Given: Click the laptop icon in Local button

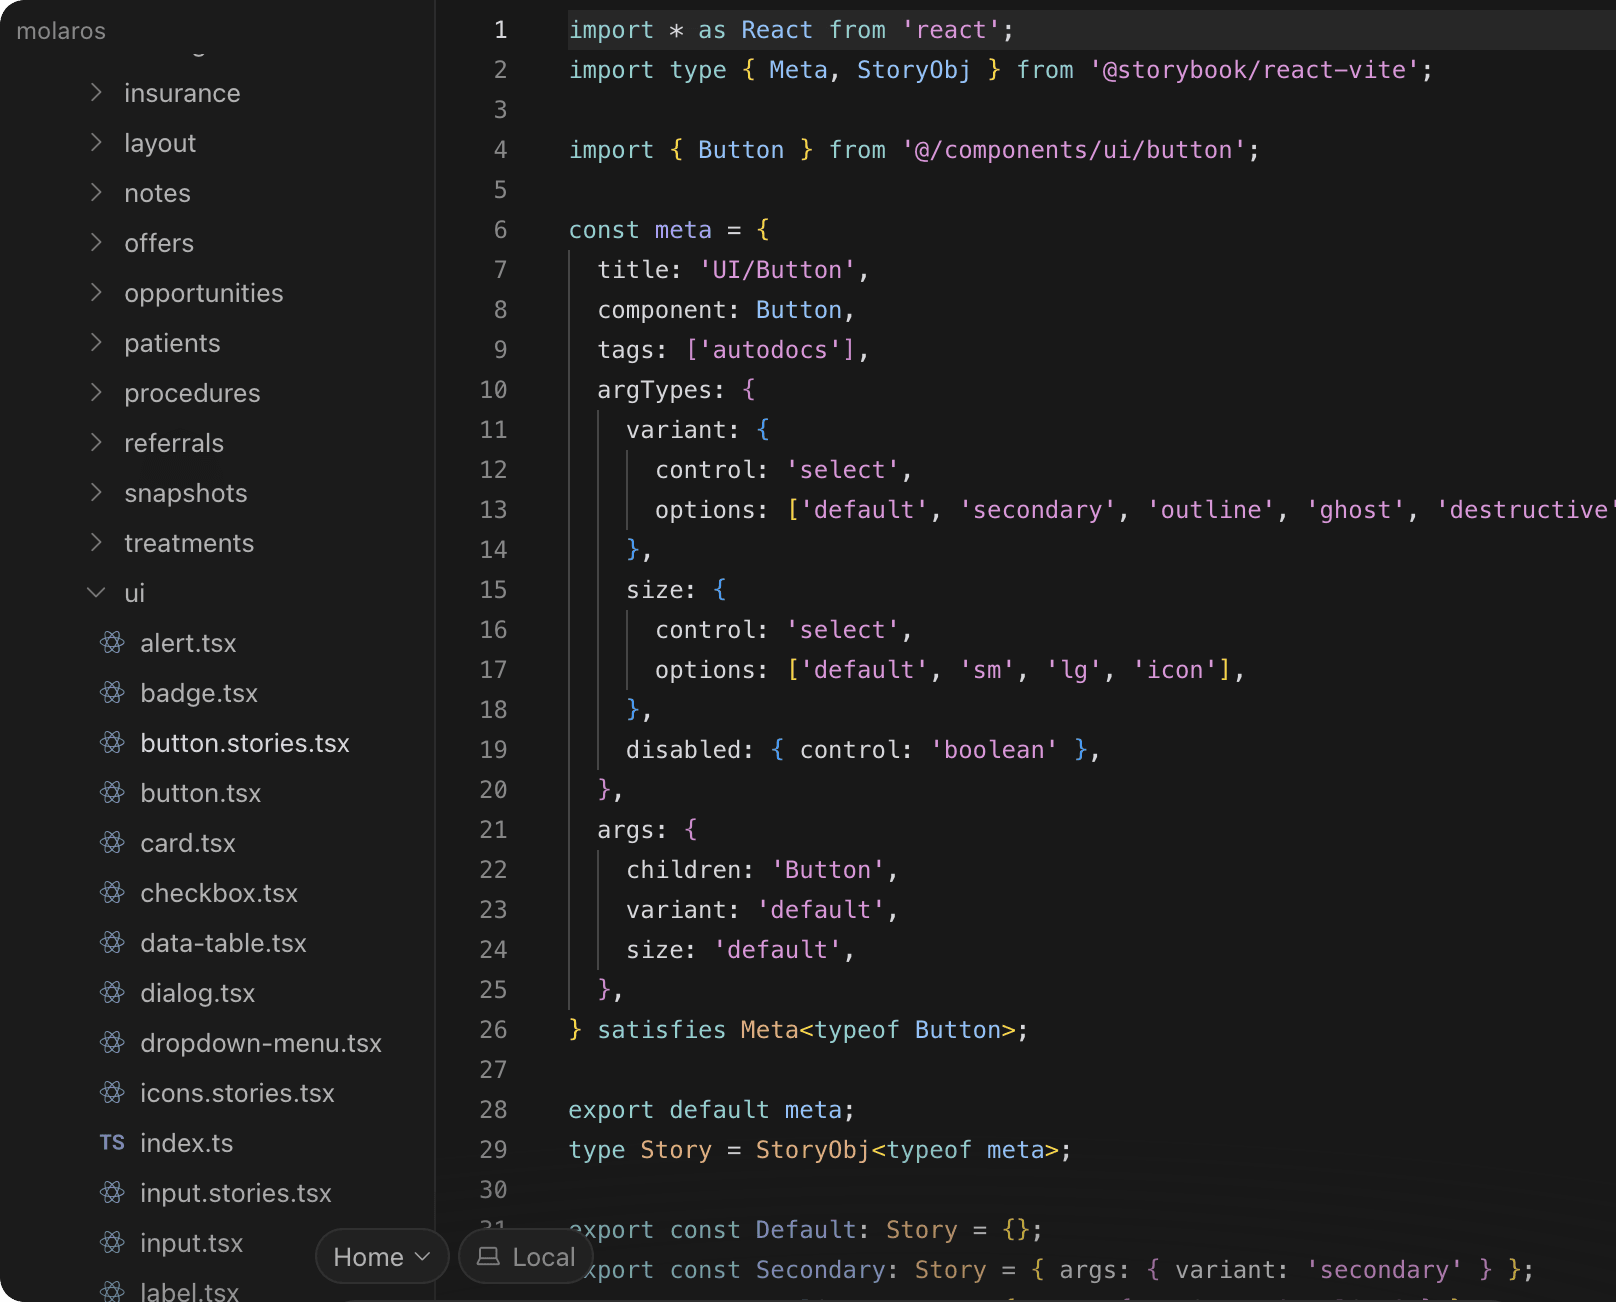Looking at the screenshot, I should [x=488, y=1256].
